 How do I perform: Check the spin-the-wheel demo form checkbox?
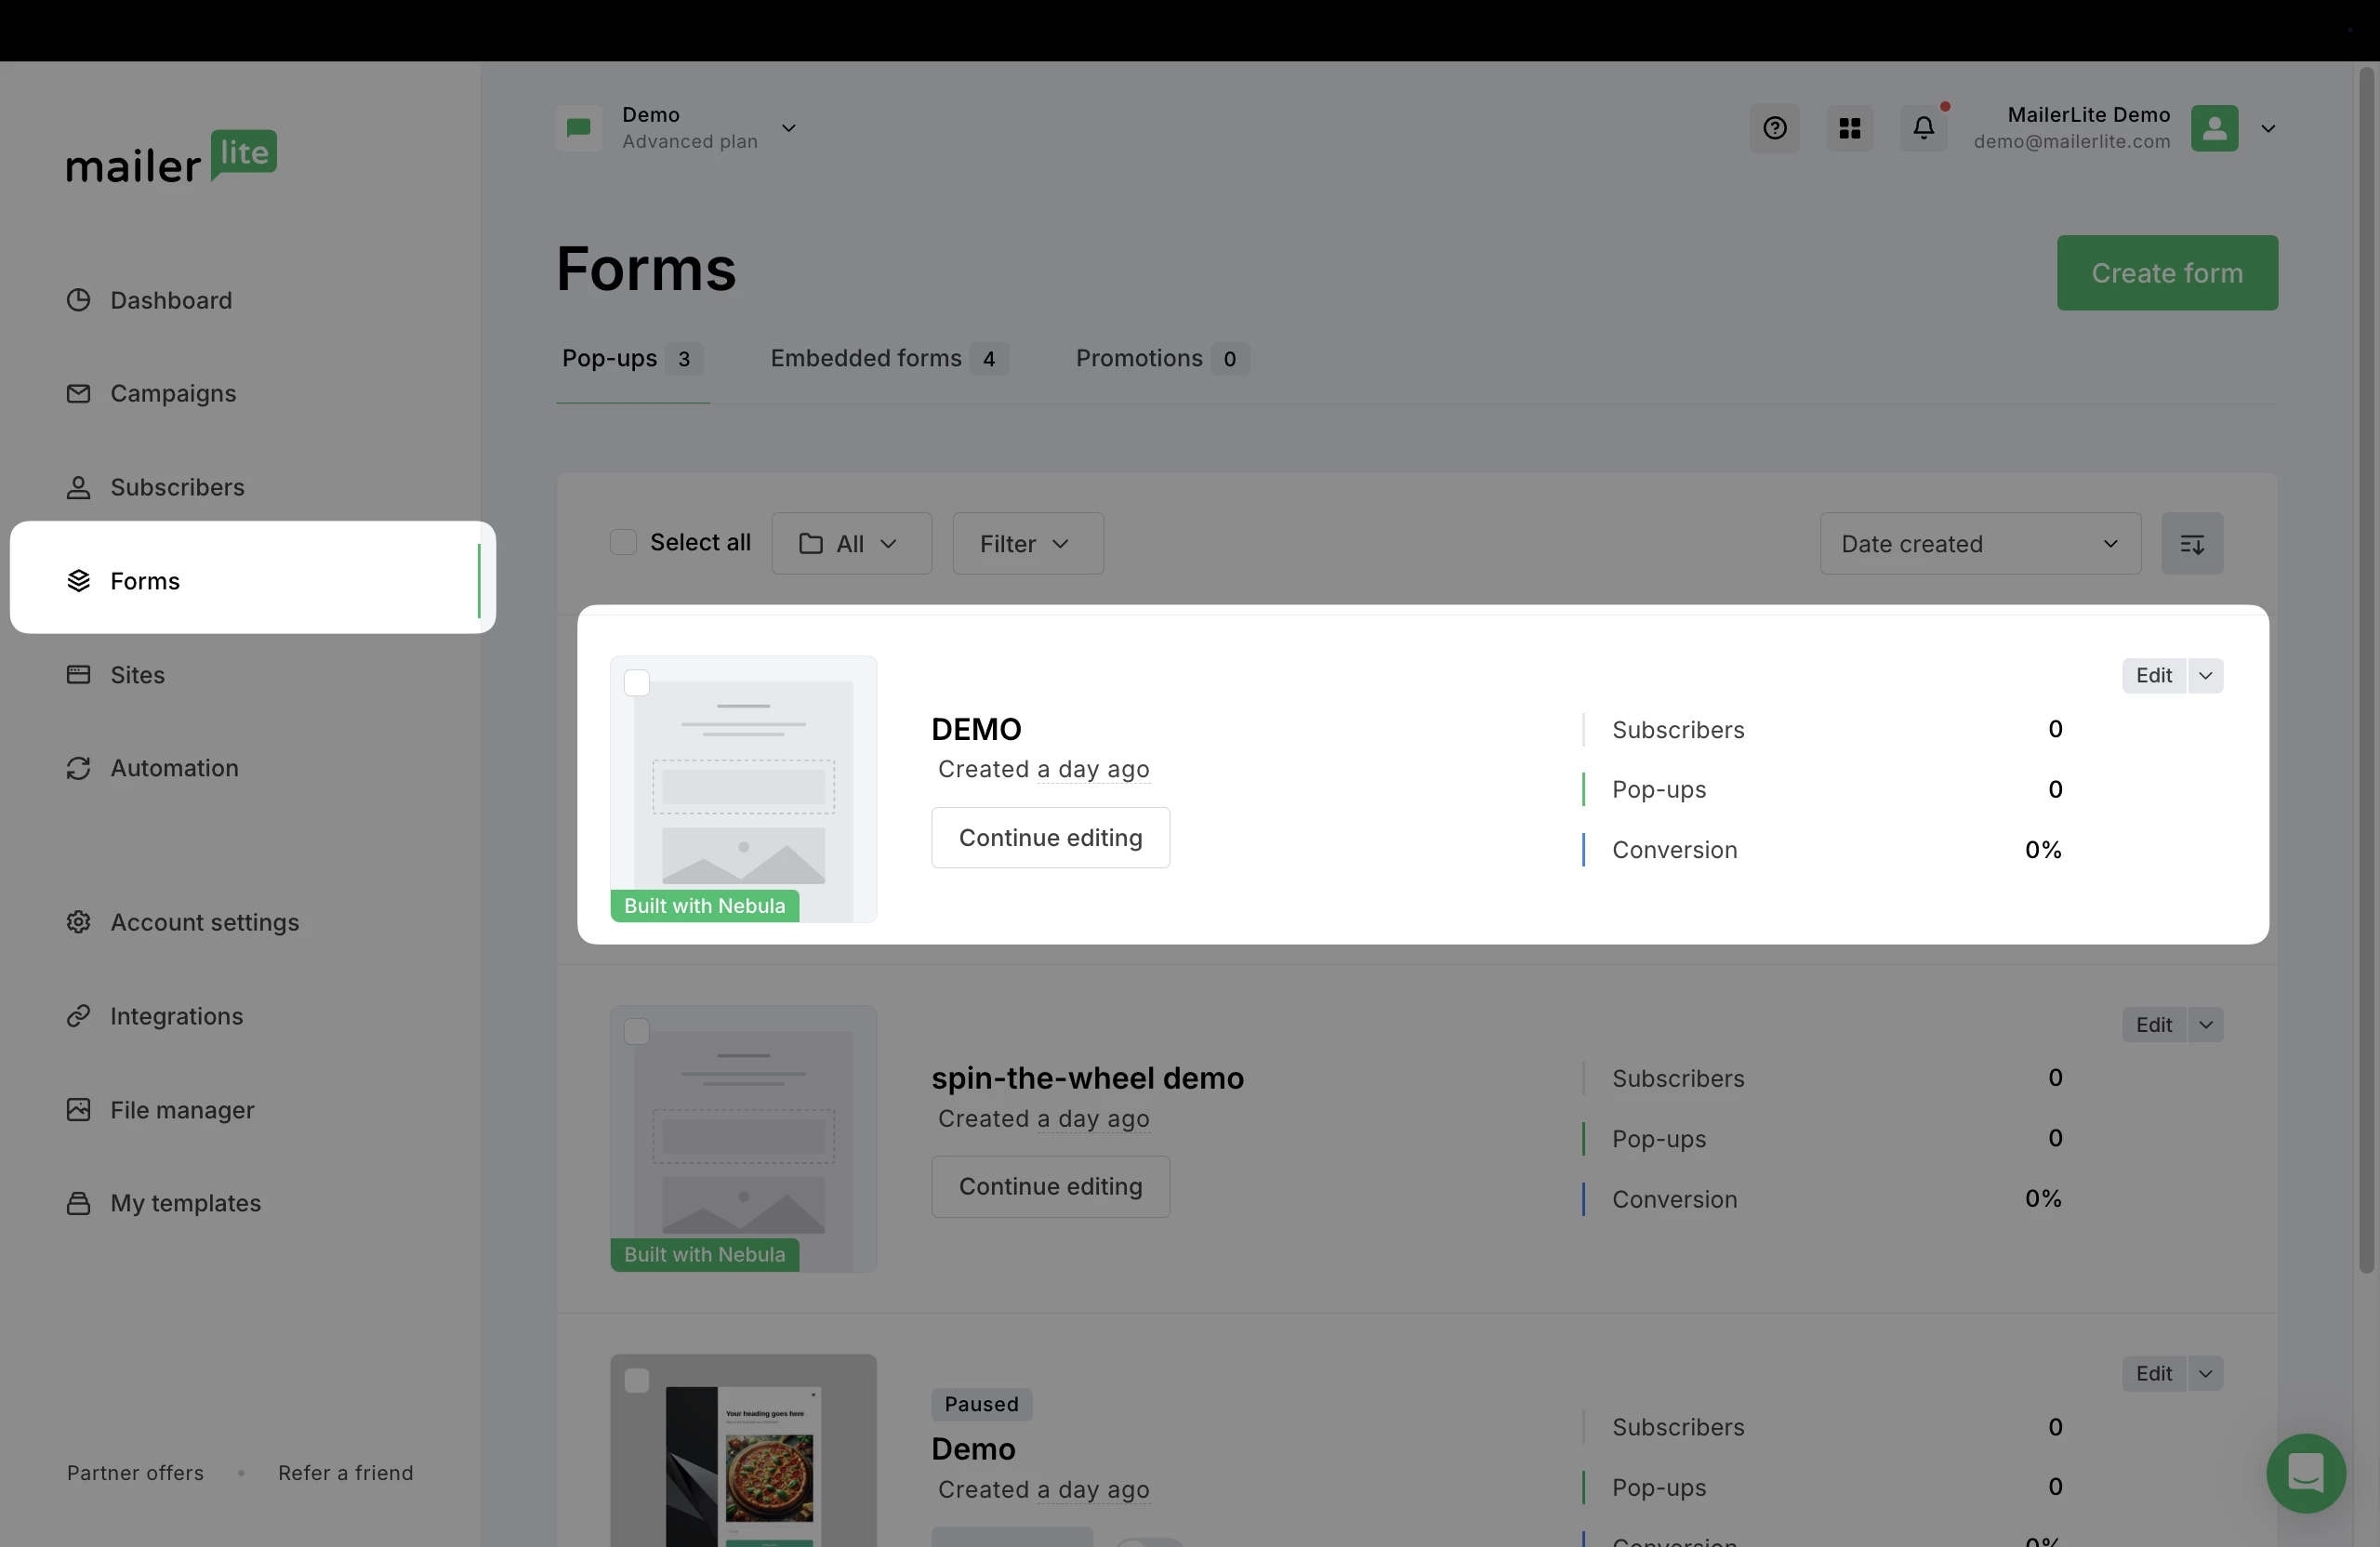(637, 1032)
